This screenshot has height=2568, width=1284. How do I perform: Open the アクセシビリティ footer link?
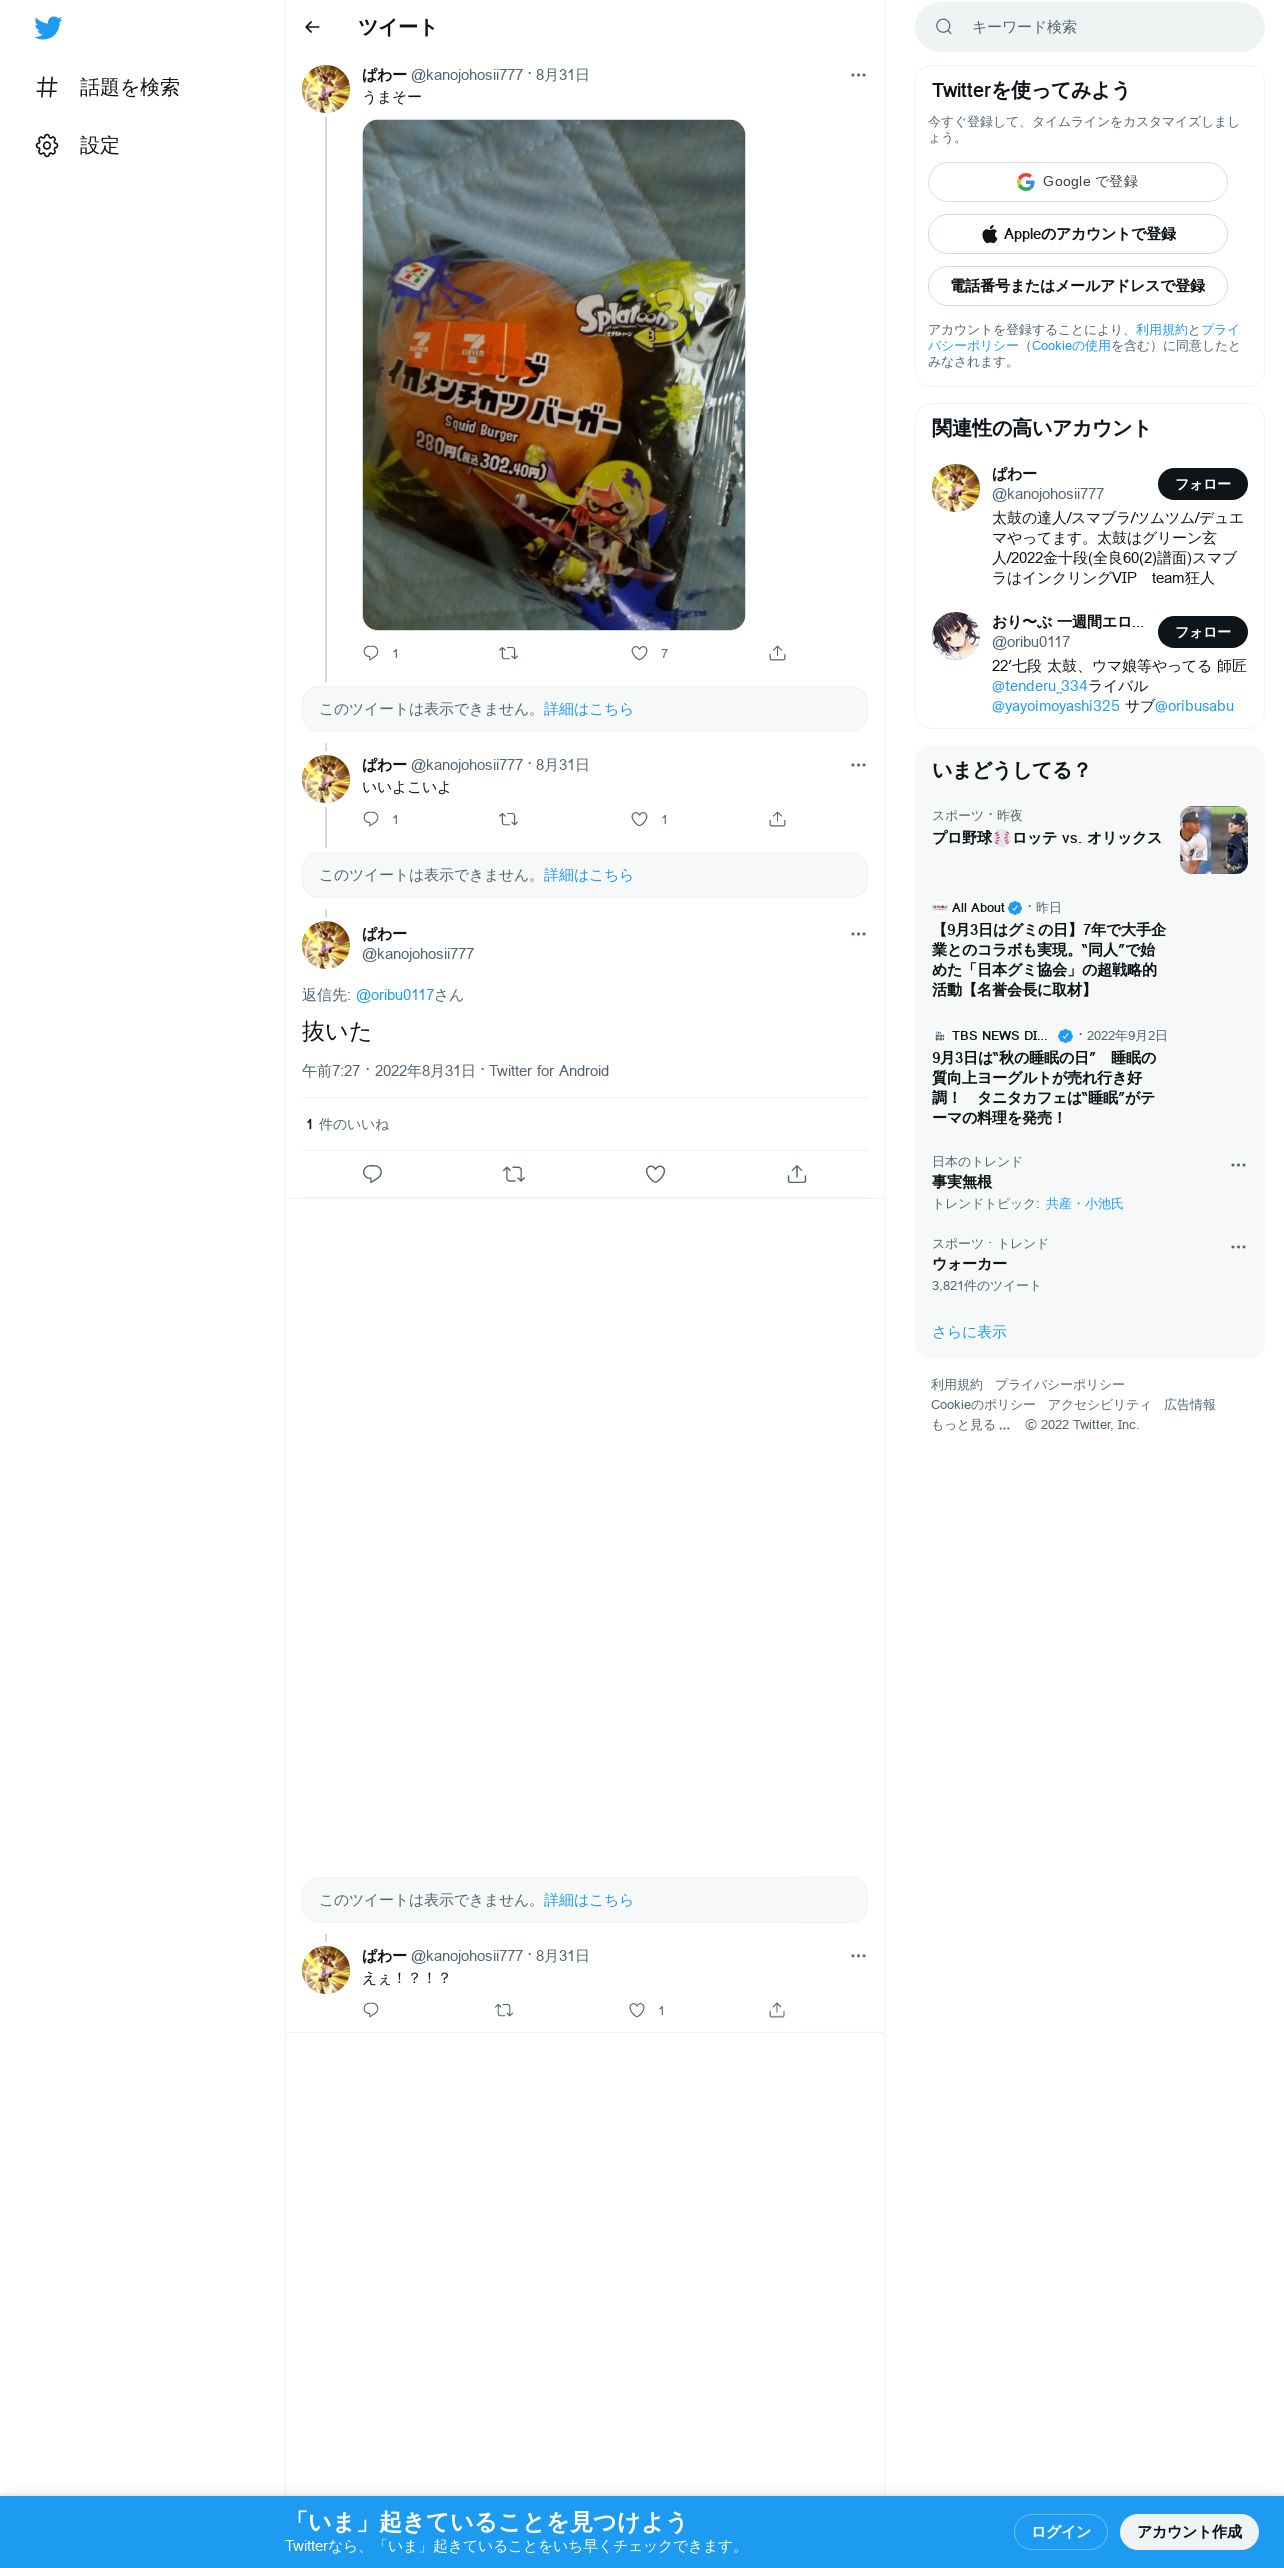[1099, 1405]
